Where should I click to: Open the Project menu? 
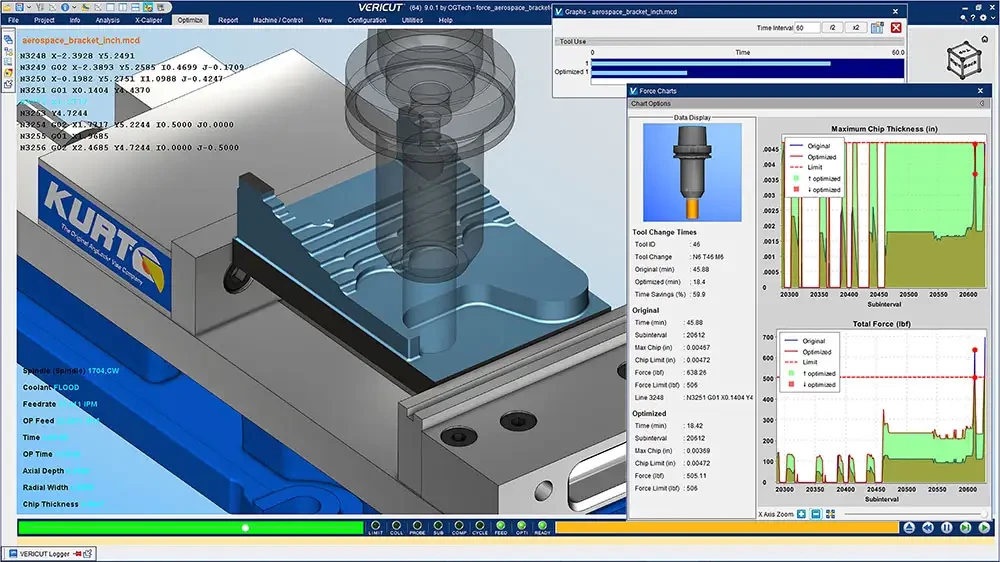[x=44, y=20]
